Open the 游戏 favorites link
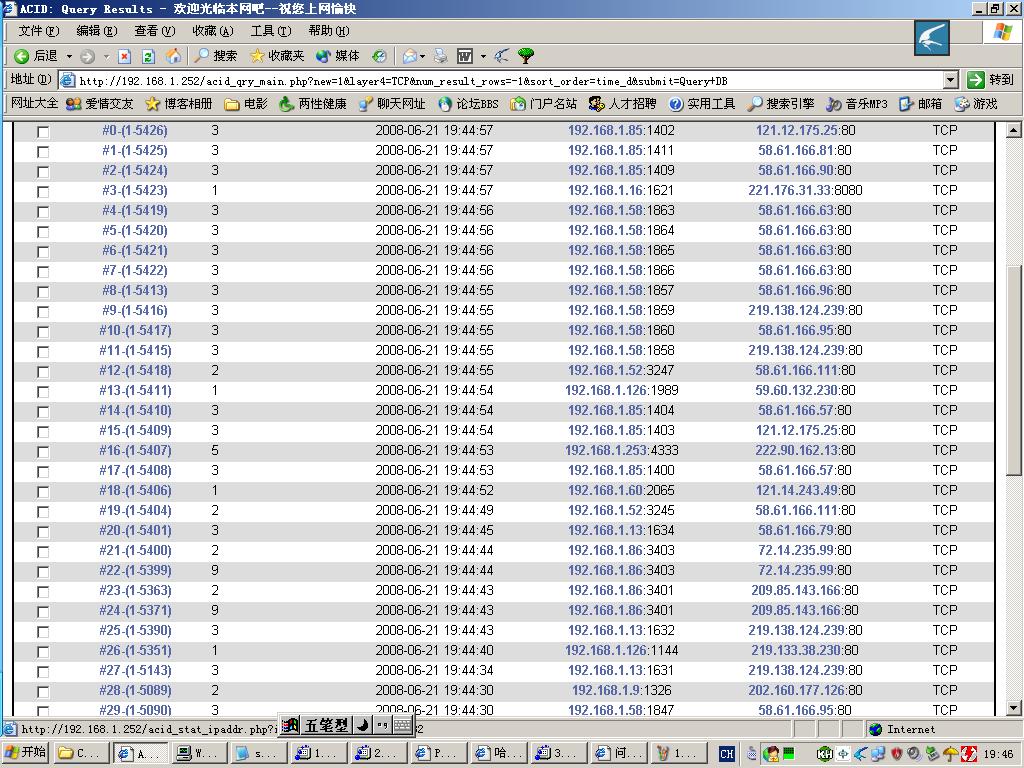Screen dimensions: 1024x768 coord(976,104)
